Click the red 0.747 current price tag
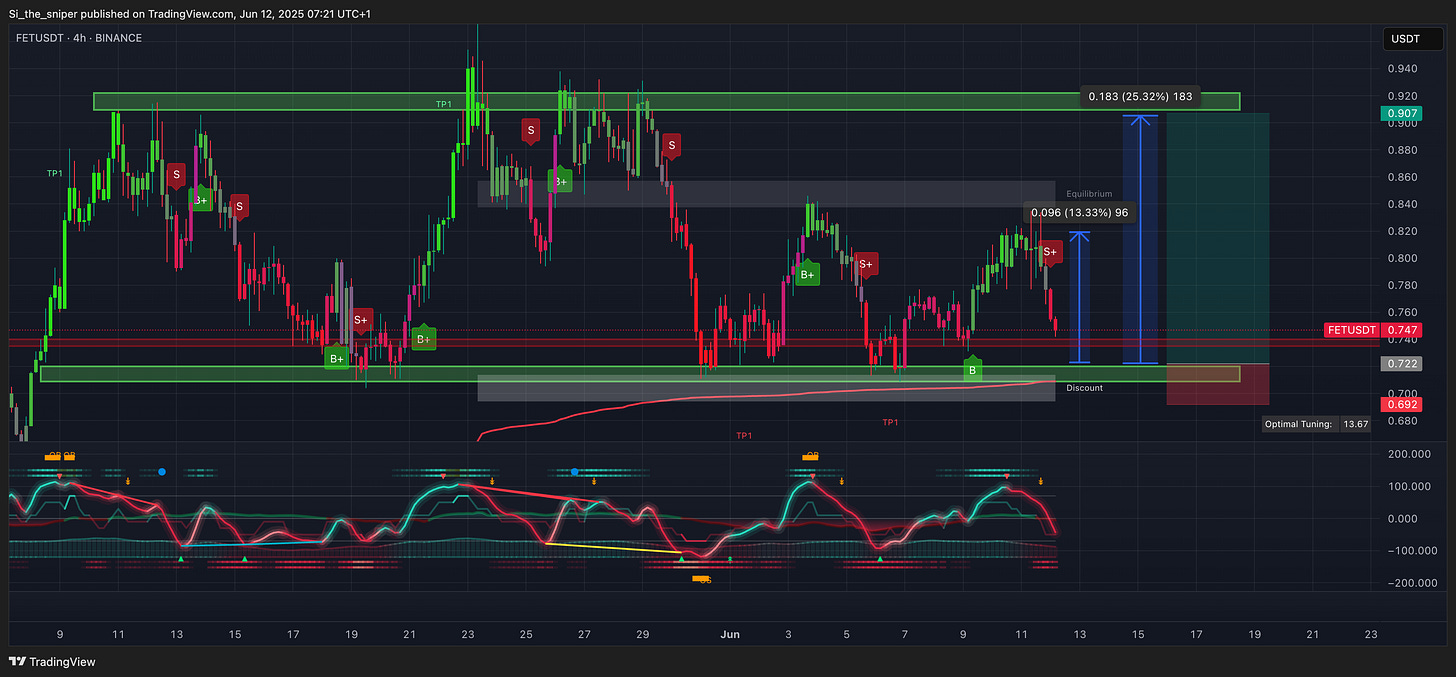This screenshot has height=677, width=1456. tap(1400, 330)
